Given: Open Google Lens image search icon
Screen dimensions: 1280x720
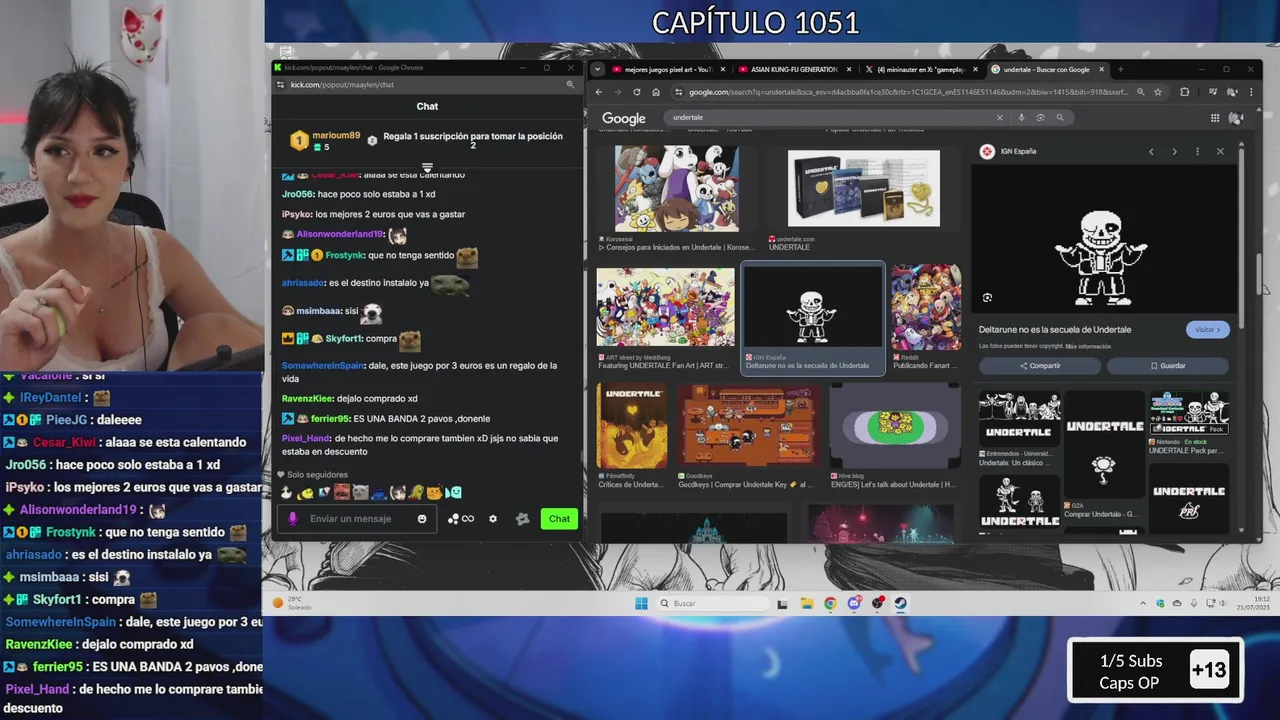Looking at the screenshot, I should pos(1040,117).
